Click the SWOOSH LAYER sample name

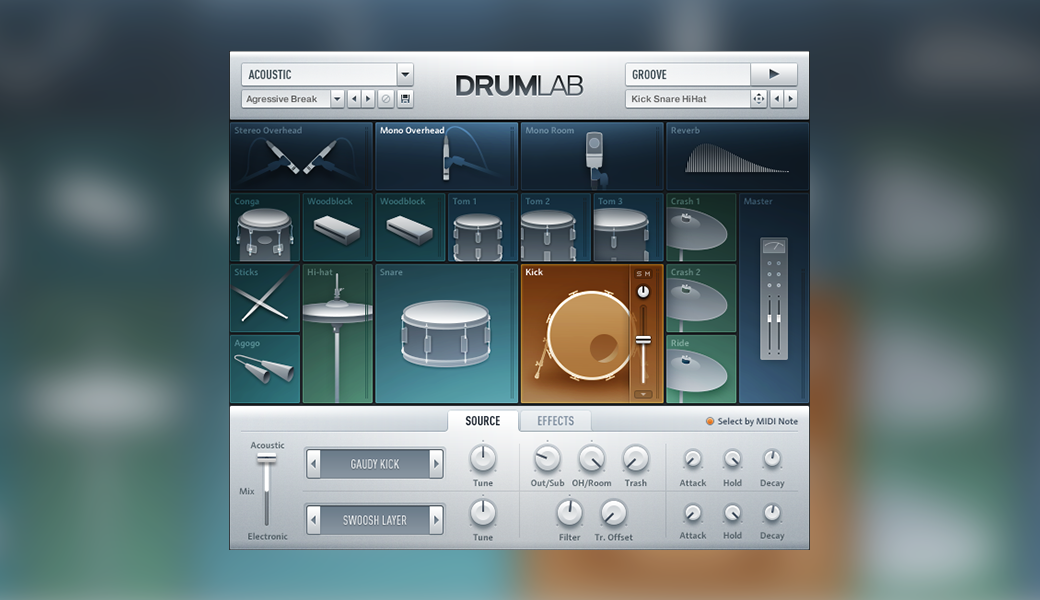click(375, 520)
